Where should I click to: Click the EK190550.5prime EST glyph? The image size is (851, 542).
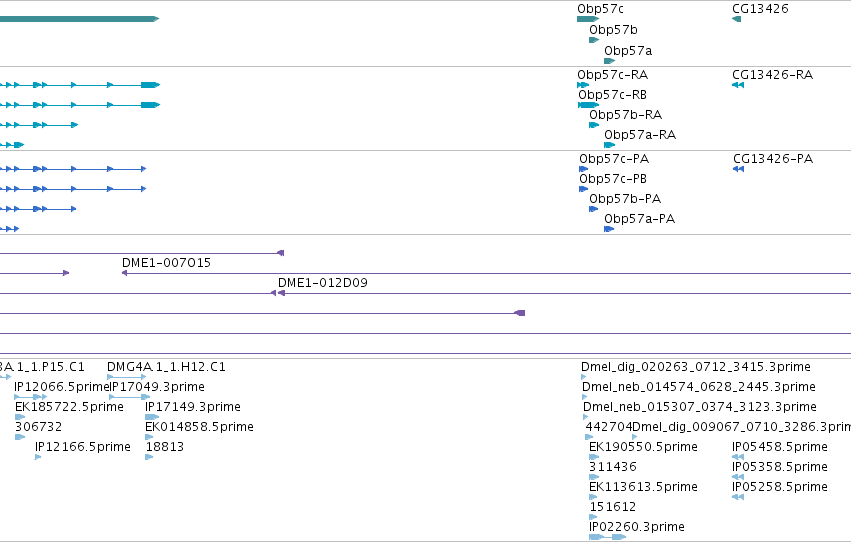(x=594, y=457)
